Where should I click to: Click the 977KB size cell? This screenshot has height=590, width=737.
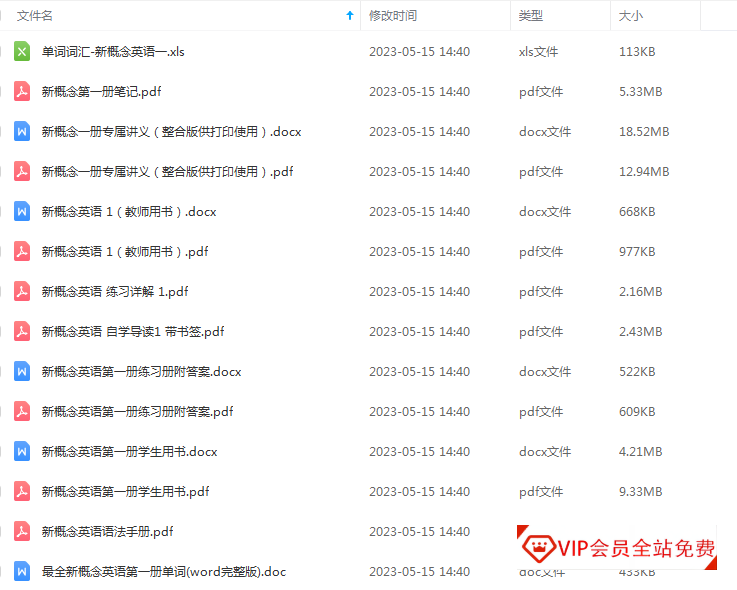coord(637,252)
